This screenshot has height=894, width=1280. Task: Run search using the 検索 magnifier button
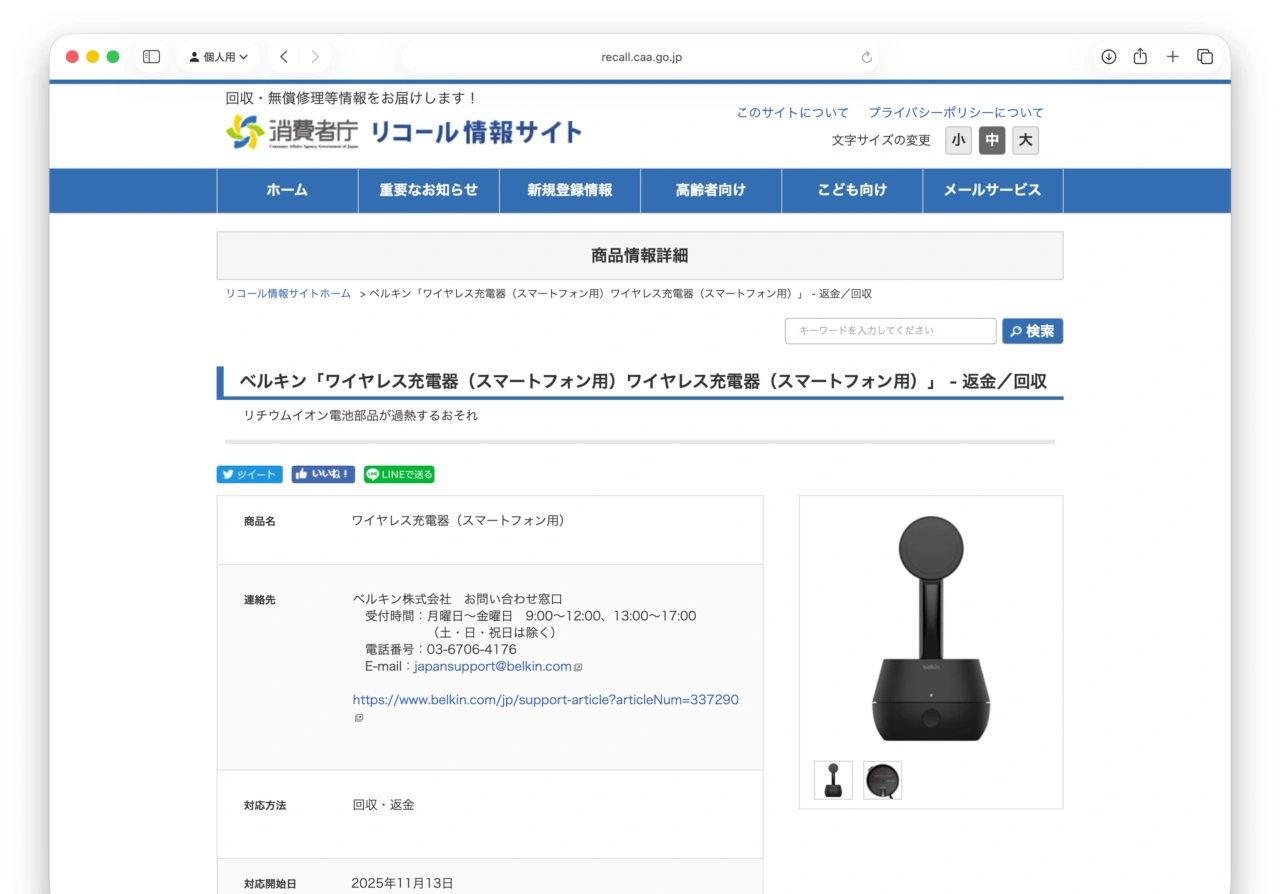1032,330
